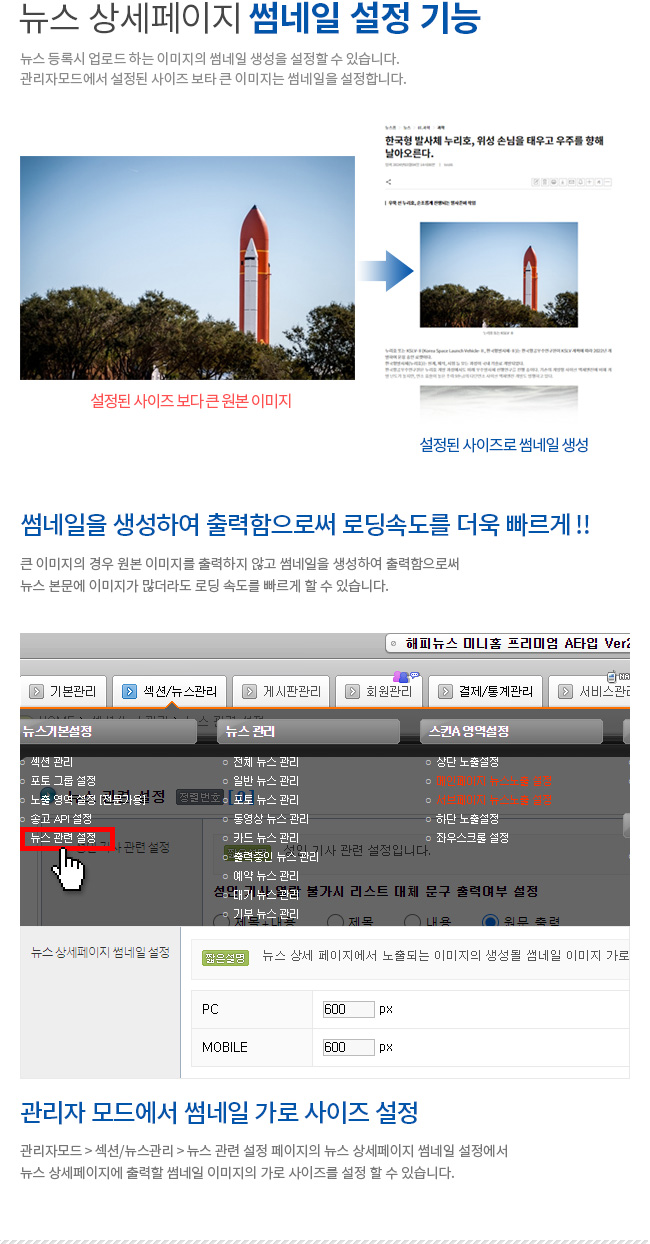Select the 원문 출력 radio button
The image size is (650, 1244).
(x=490, y=920)
